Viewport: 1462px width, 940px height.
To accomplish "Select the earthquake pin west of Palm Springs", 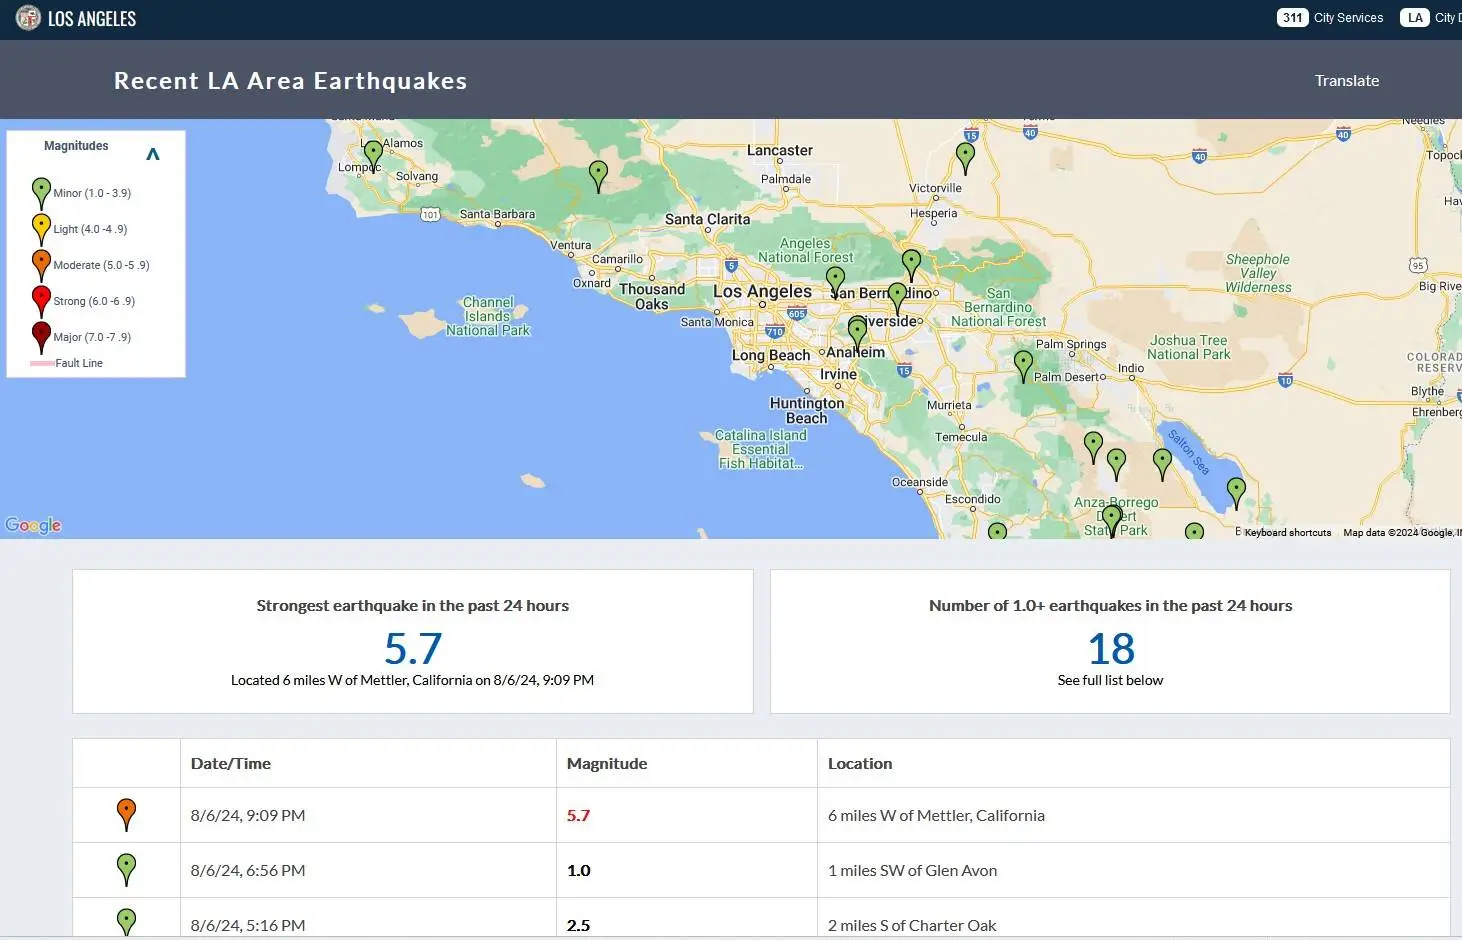I will tap(1023, 363).
